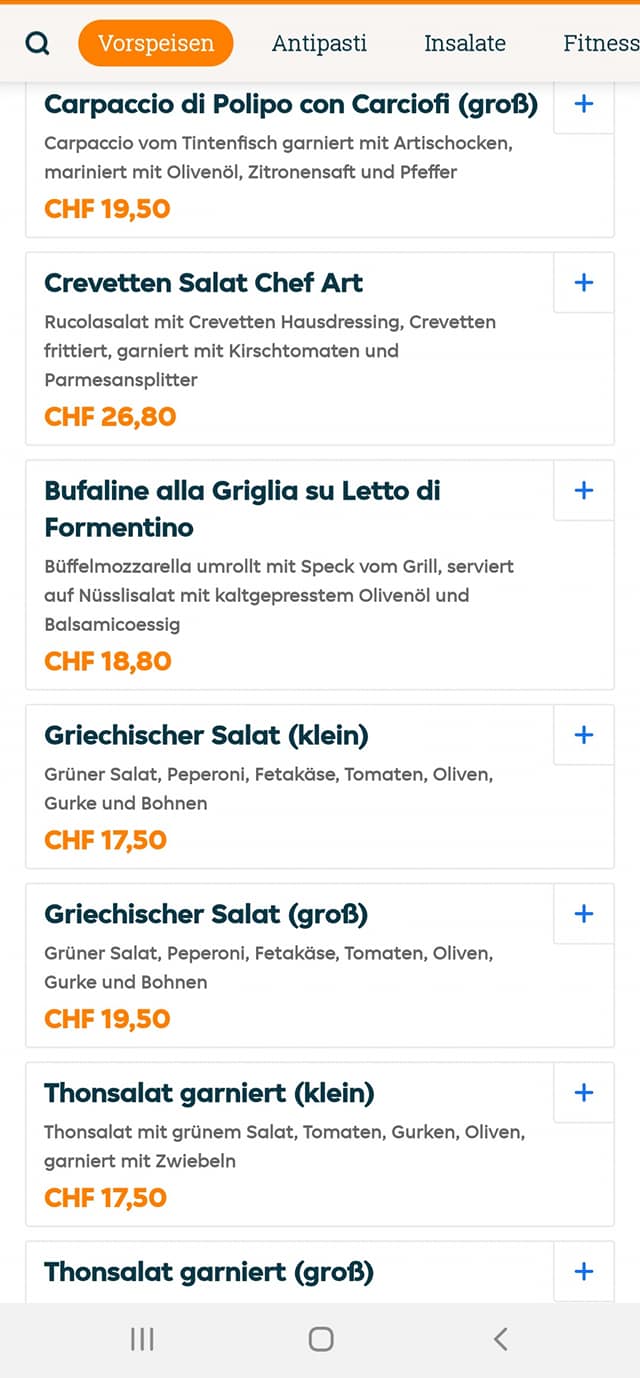Add Thonsalat garniert (klein) with plus icon

click(584, 1092)
